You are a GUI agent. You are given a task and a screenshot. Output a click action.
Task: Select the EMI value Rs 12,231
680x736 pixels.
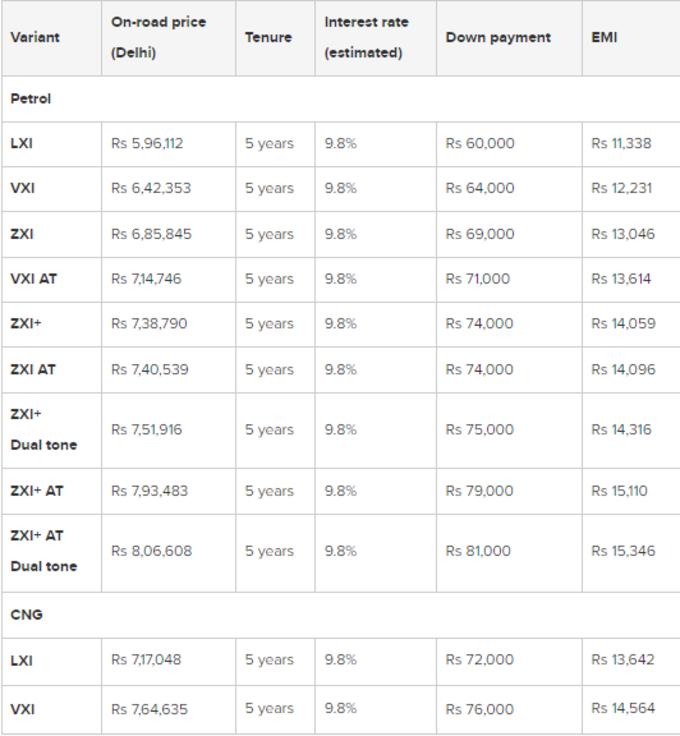[x=622, y=188]
